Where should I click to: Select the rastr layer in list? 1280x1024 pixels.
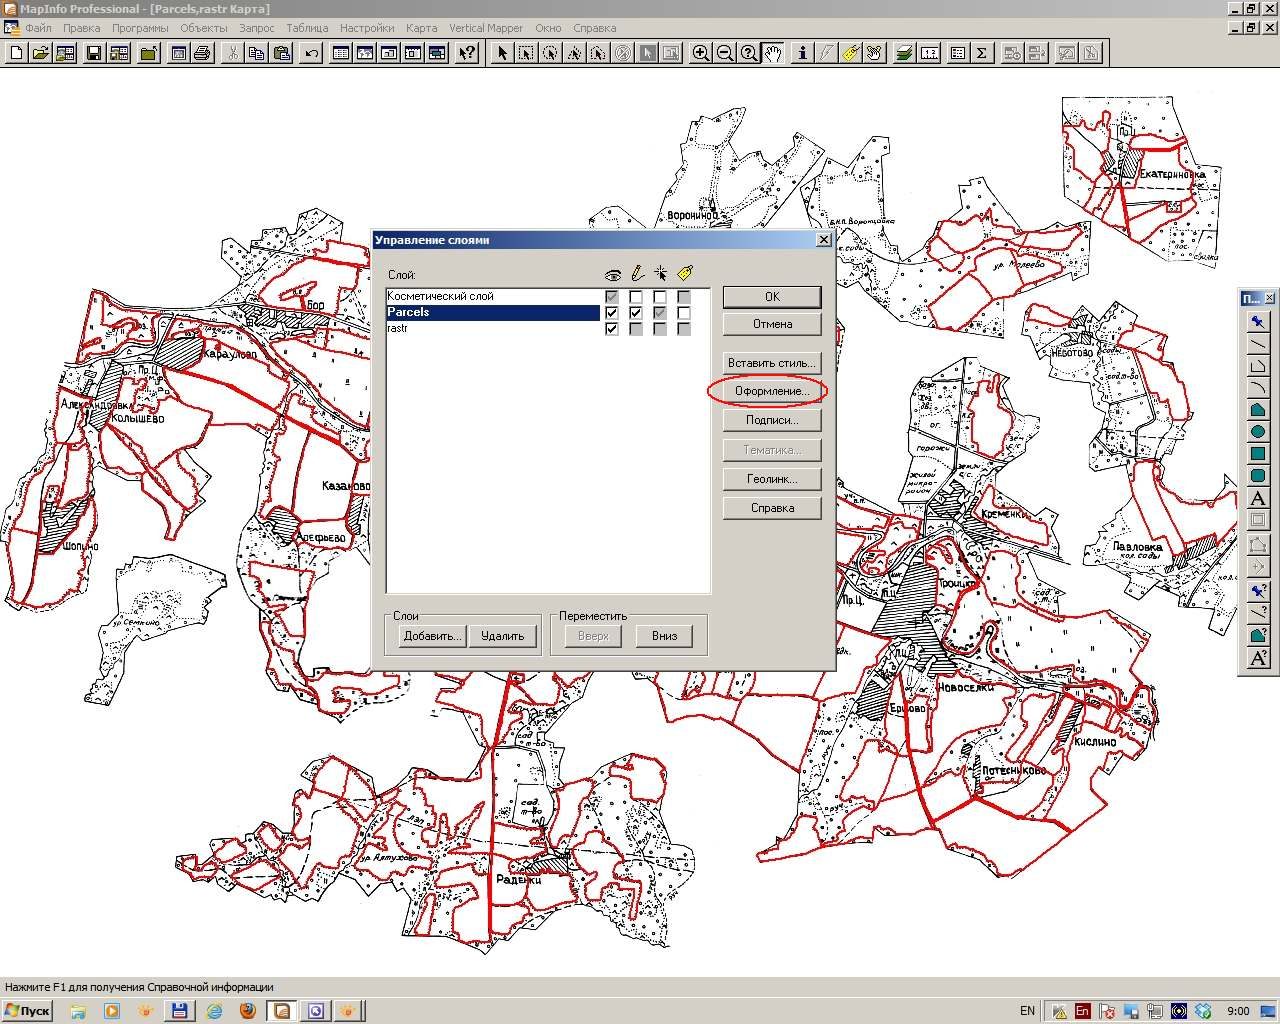[x=493, y=329]
